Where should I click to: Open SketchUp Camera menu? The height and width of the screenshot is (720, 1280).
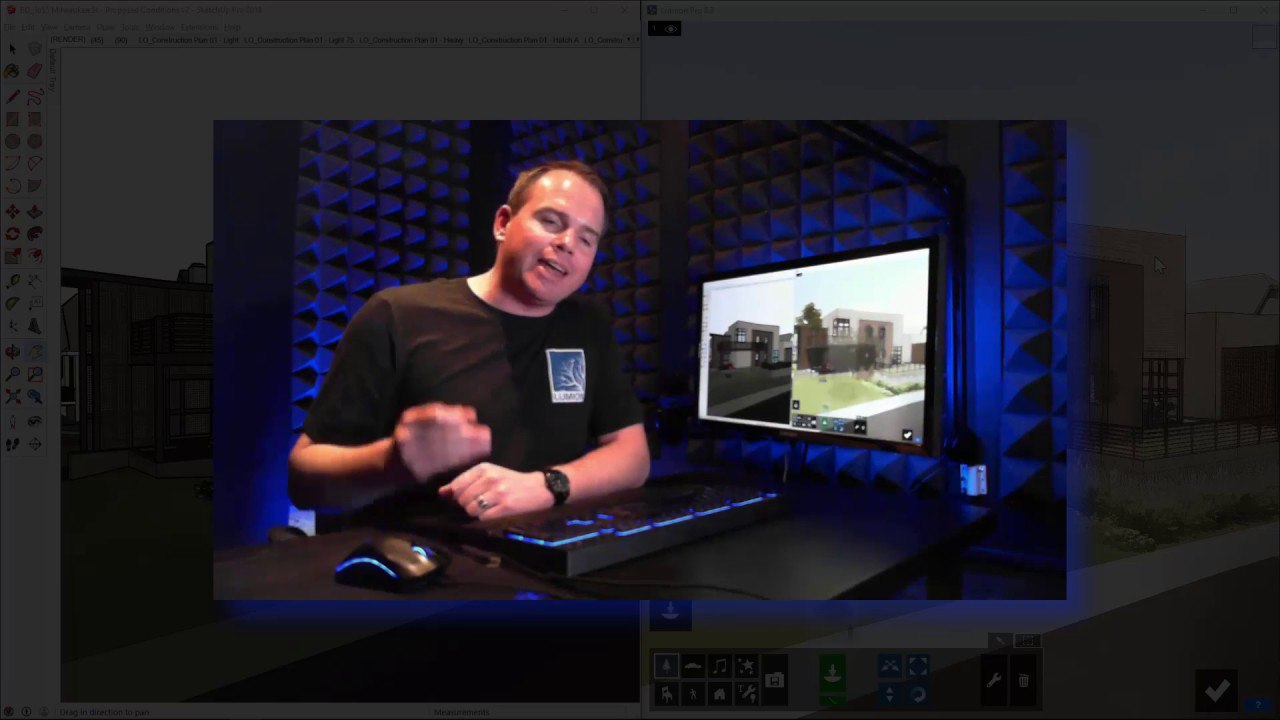(x=77, y=27)
